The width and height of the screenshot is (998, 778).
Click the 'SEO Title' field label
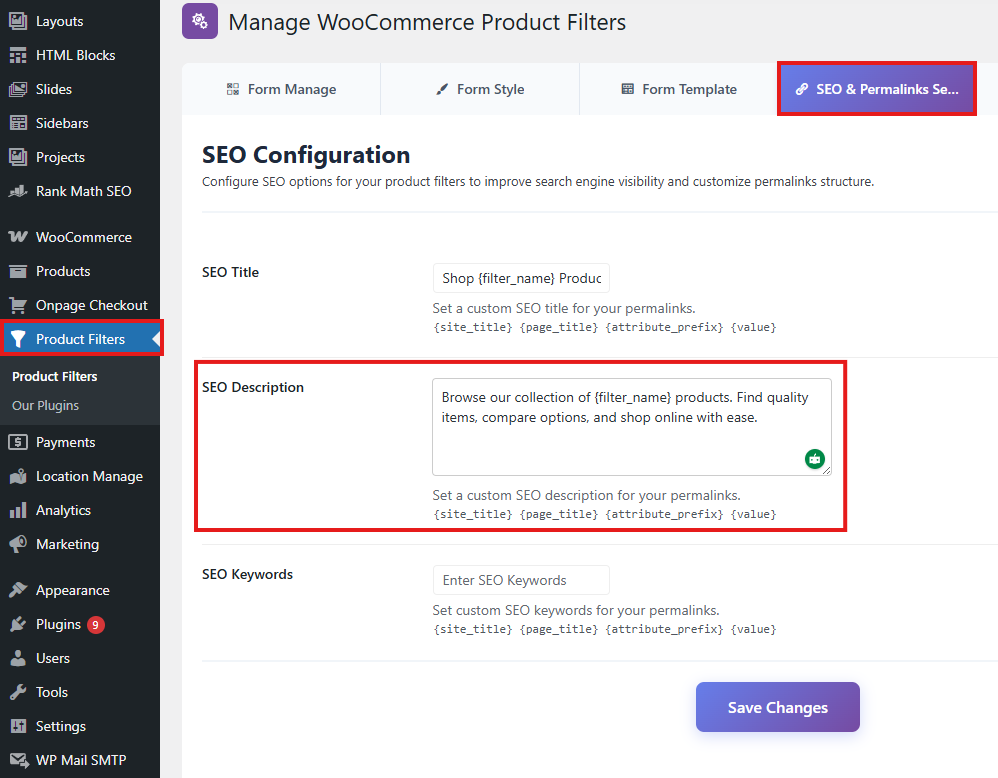[230, 272]
